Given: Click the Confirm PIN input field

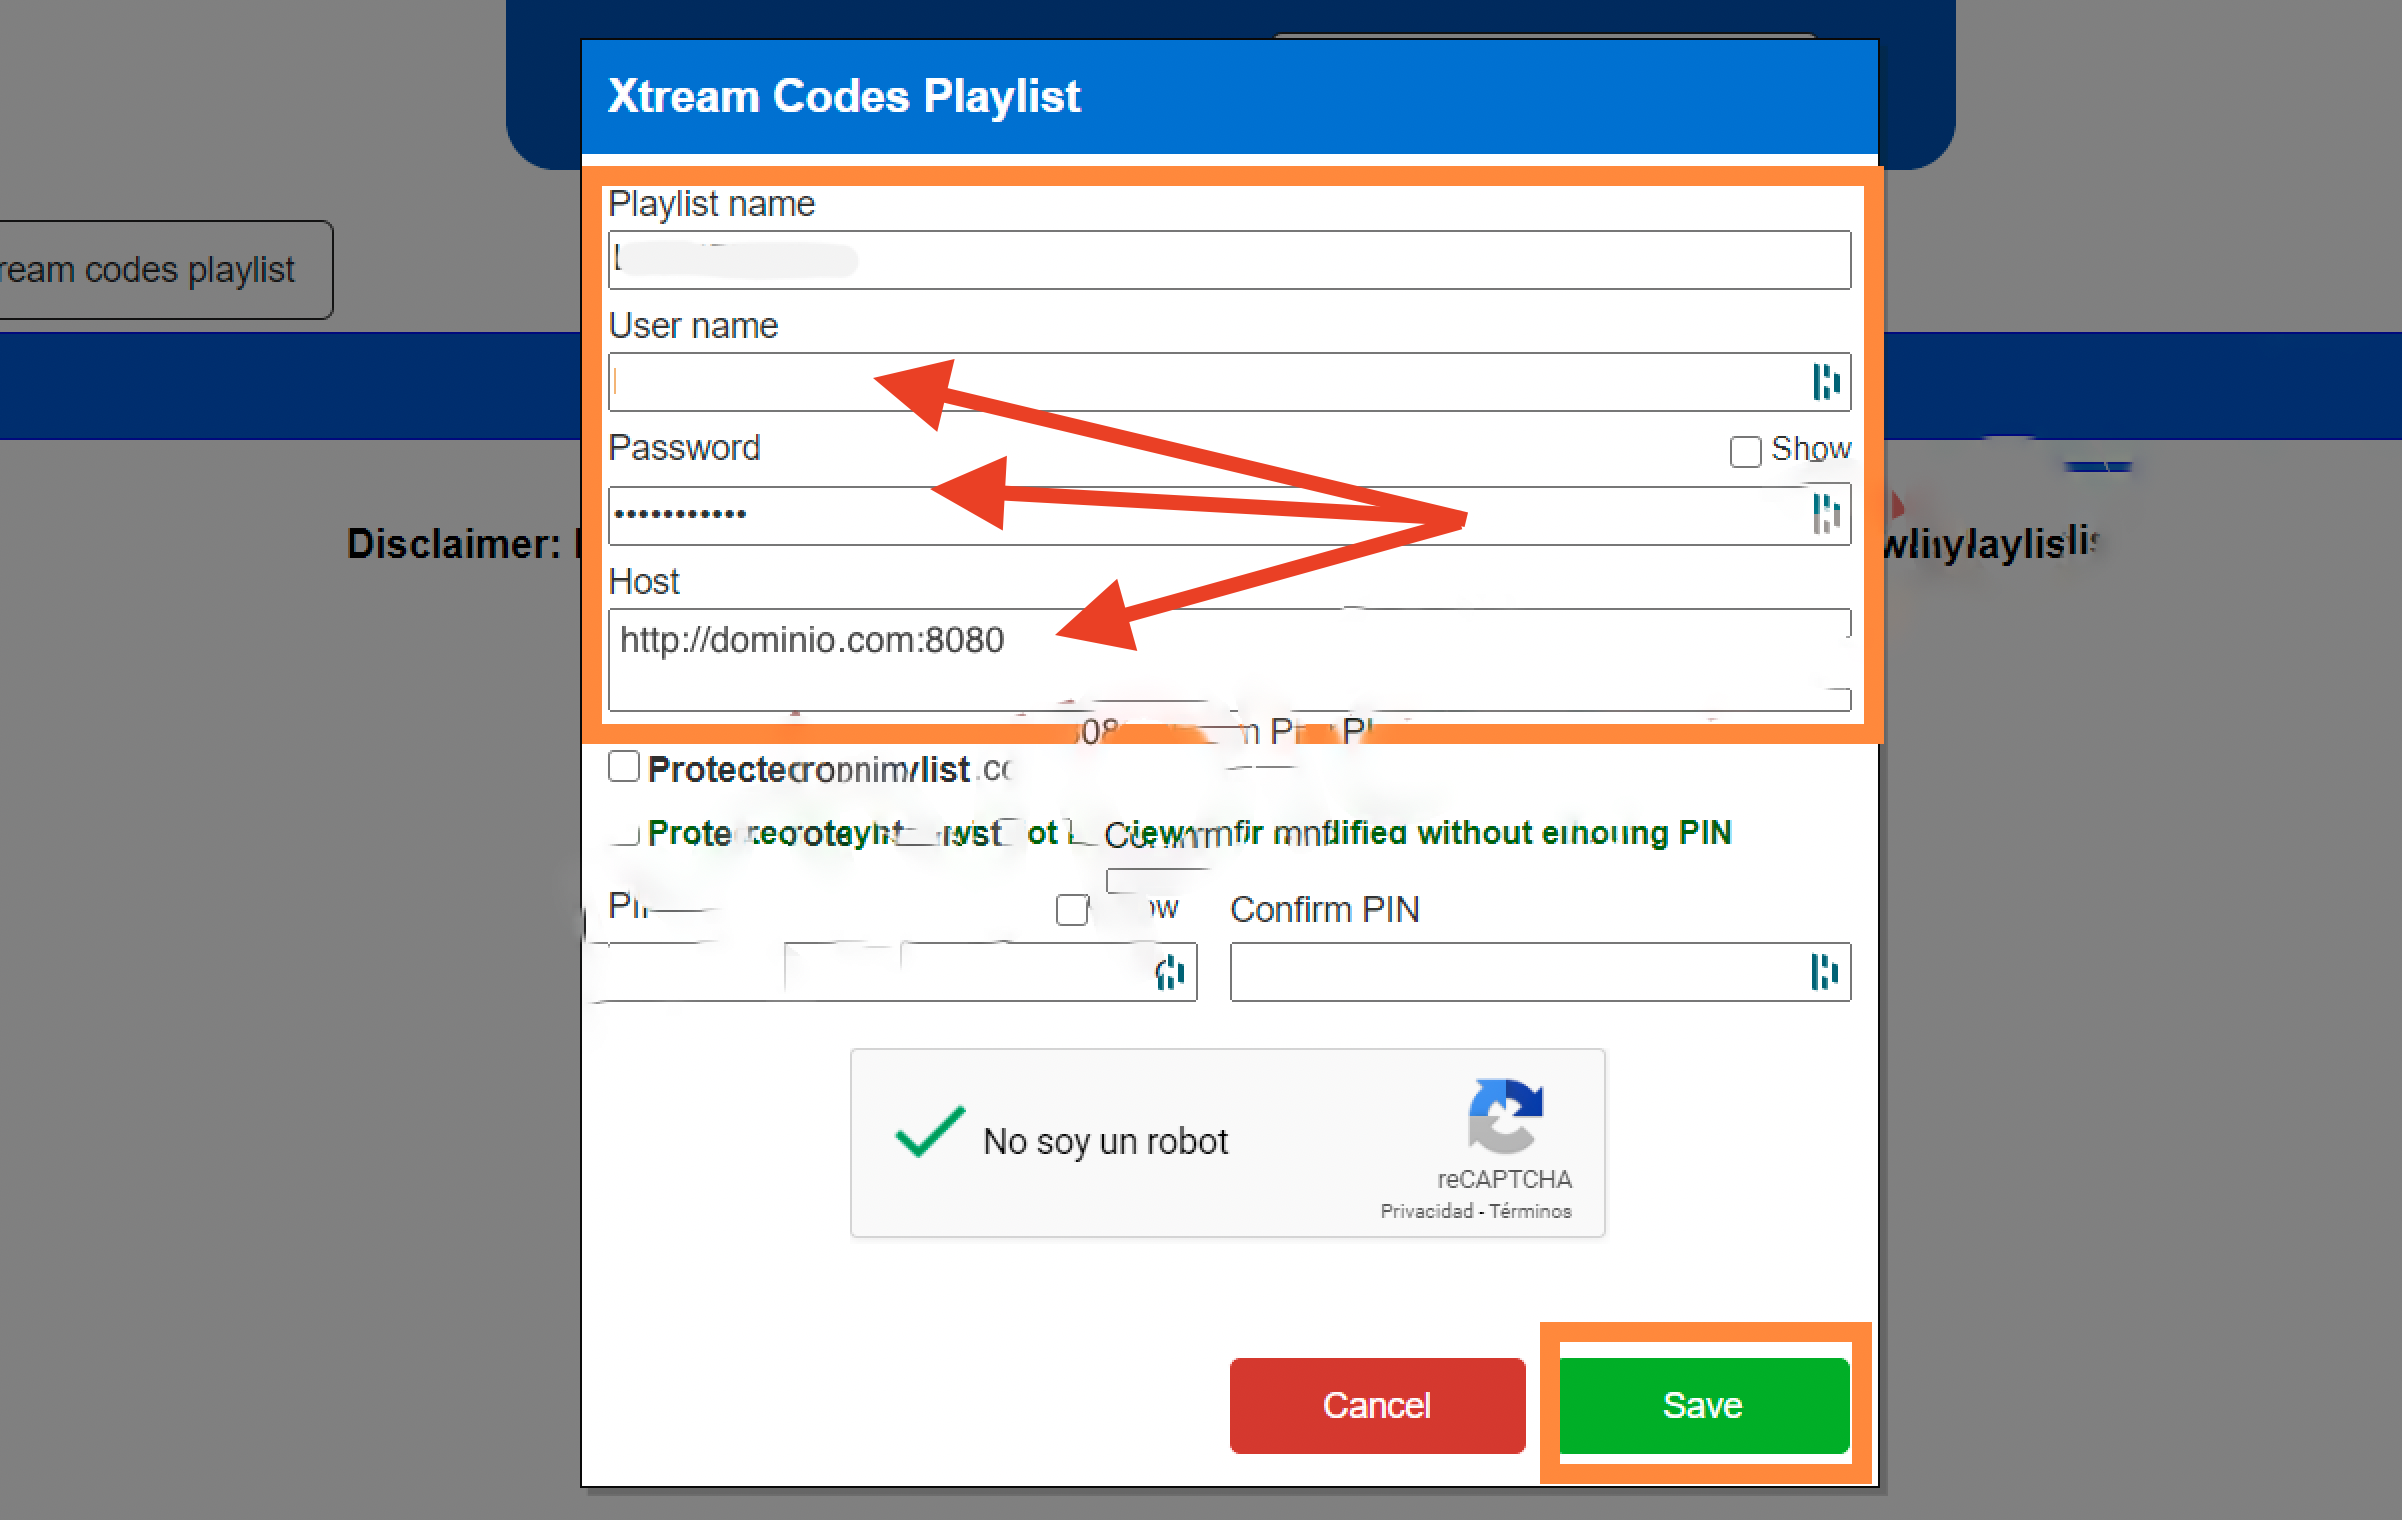Looking at the screenshot, I should pos(1540,971).
